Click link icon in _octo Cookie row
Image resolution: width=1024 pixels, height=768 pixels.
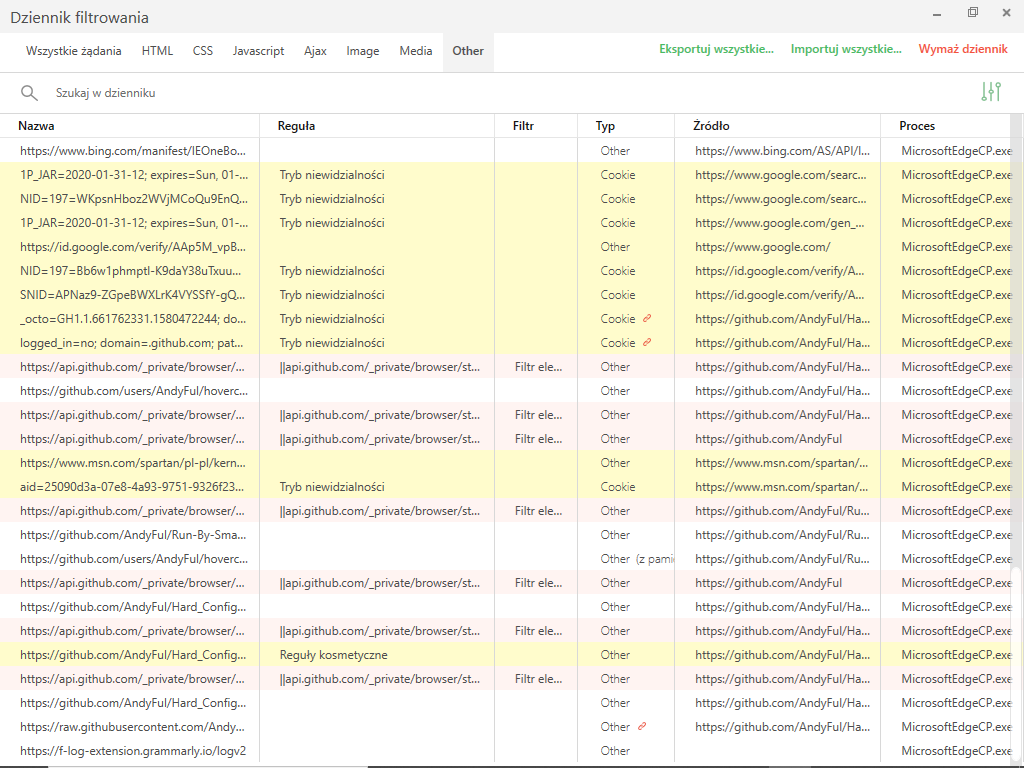coord(647,319)
